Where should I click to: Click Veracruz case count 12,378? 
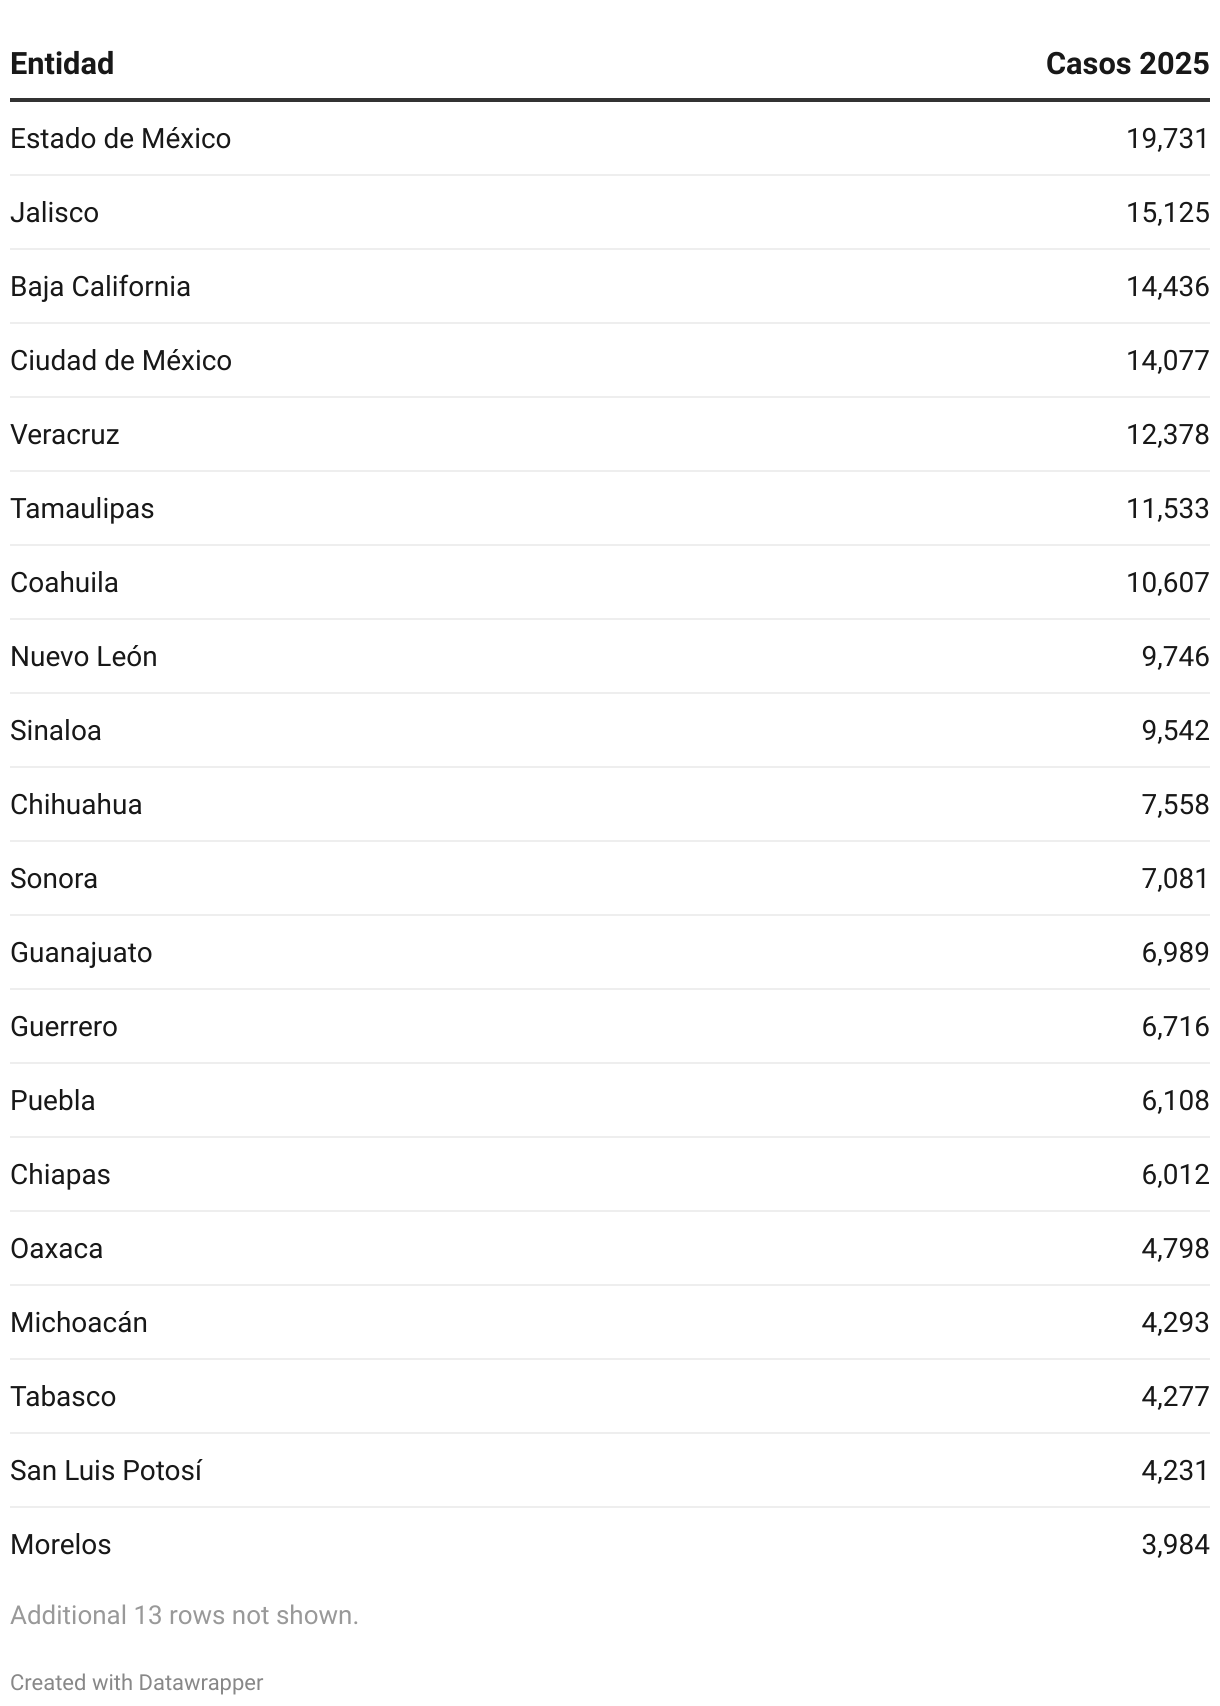click(x=1167, y=435)
